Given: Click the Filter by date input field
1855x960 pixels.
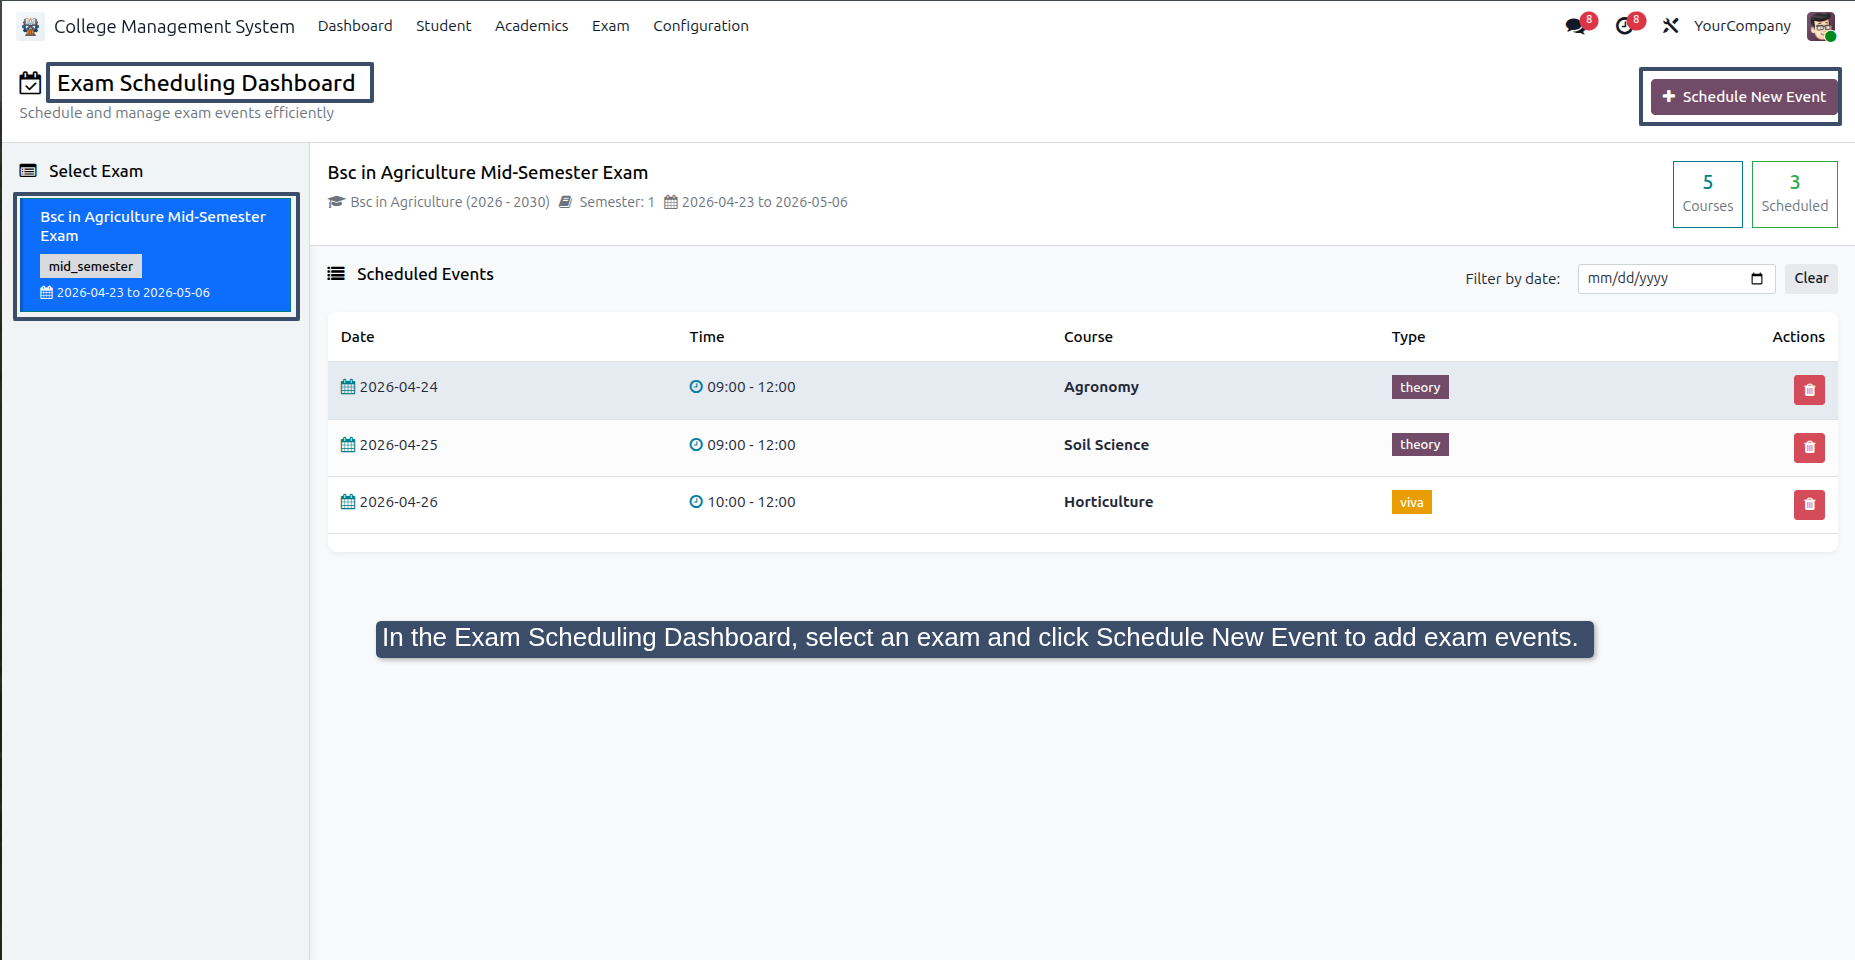Looking at the screenshot, I should (1676, 279).
